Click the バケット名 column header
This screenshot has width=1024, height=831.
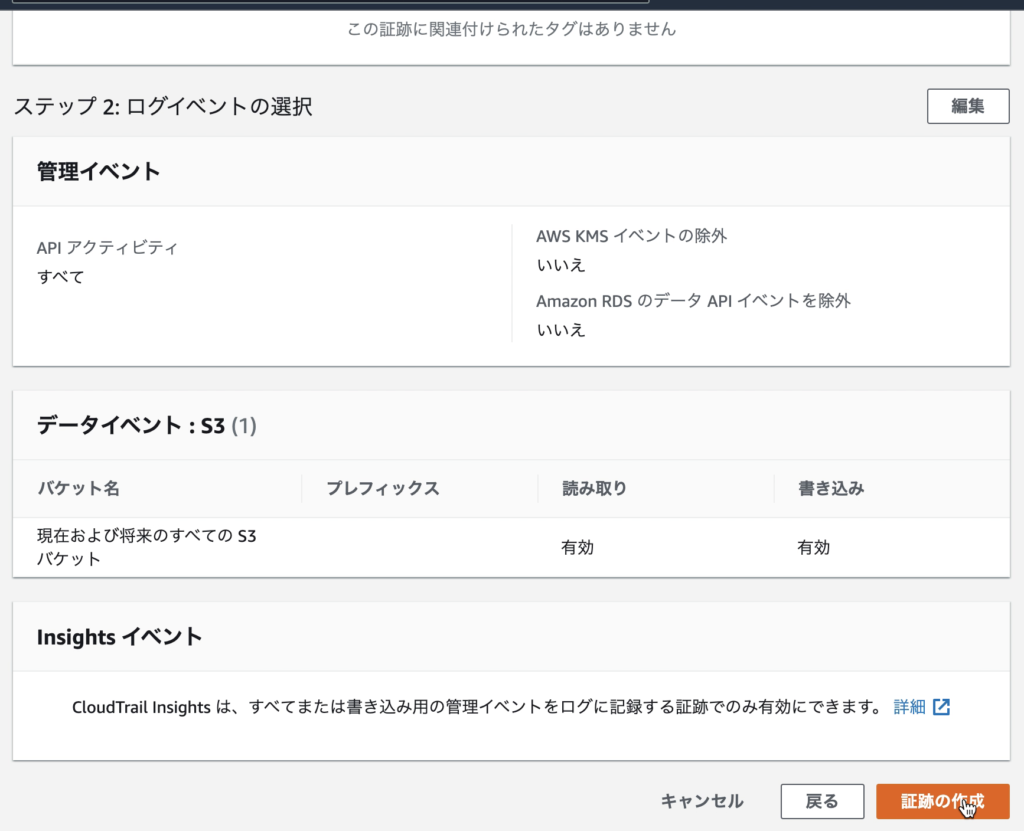click(78, 488)
